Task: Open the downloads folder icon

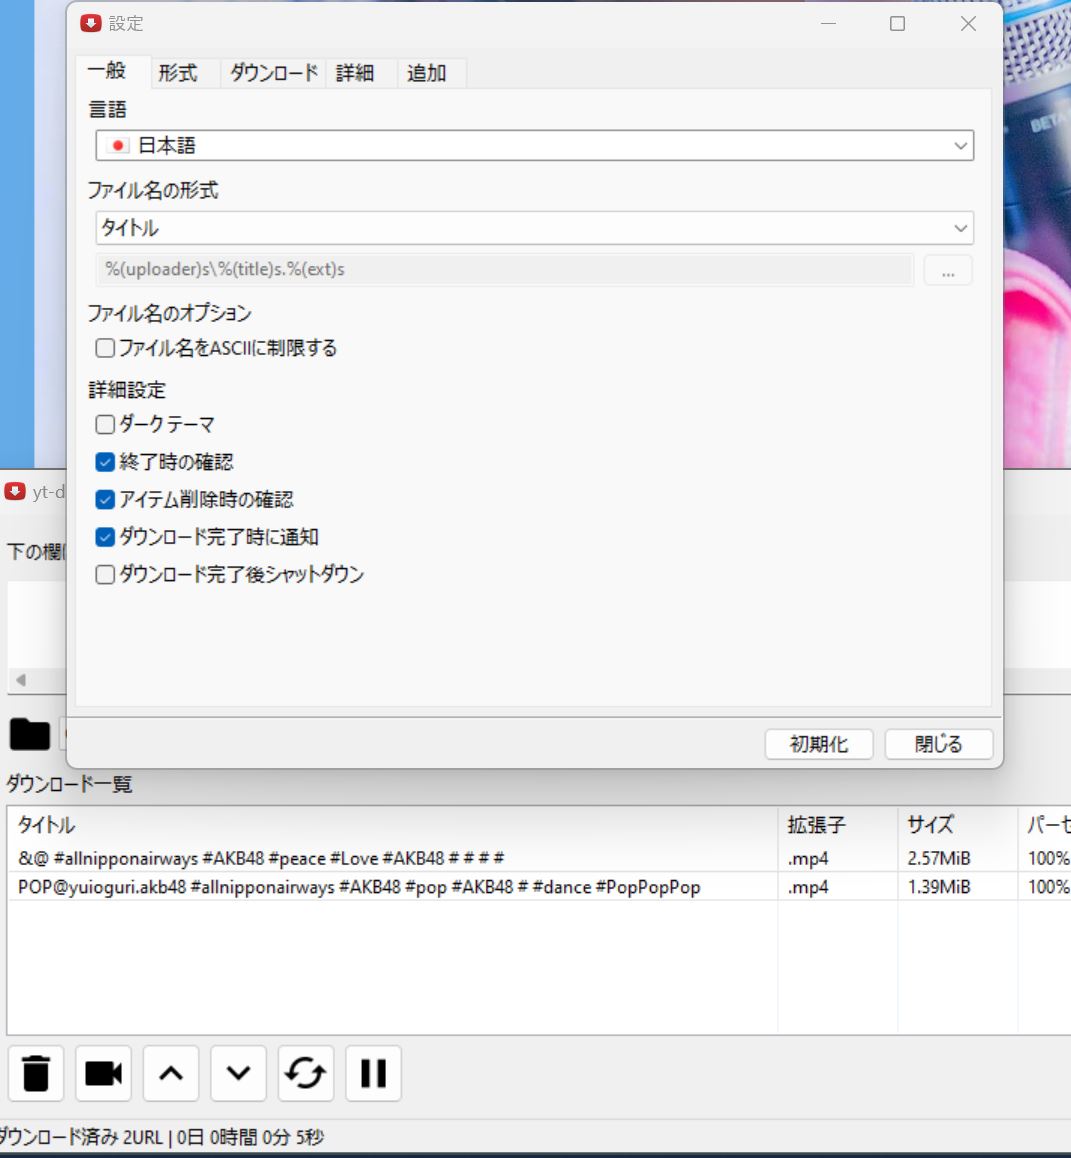Action: (x=30, y=734)
